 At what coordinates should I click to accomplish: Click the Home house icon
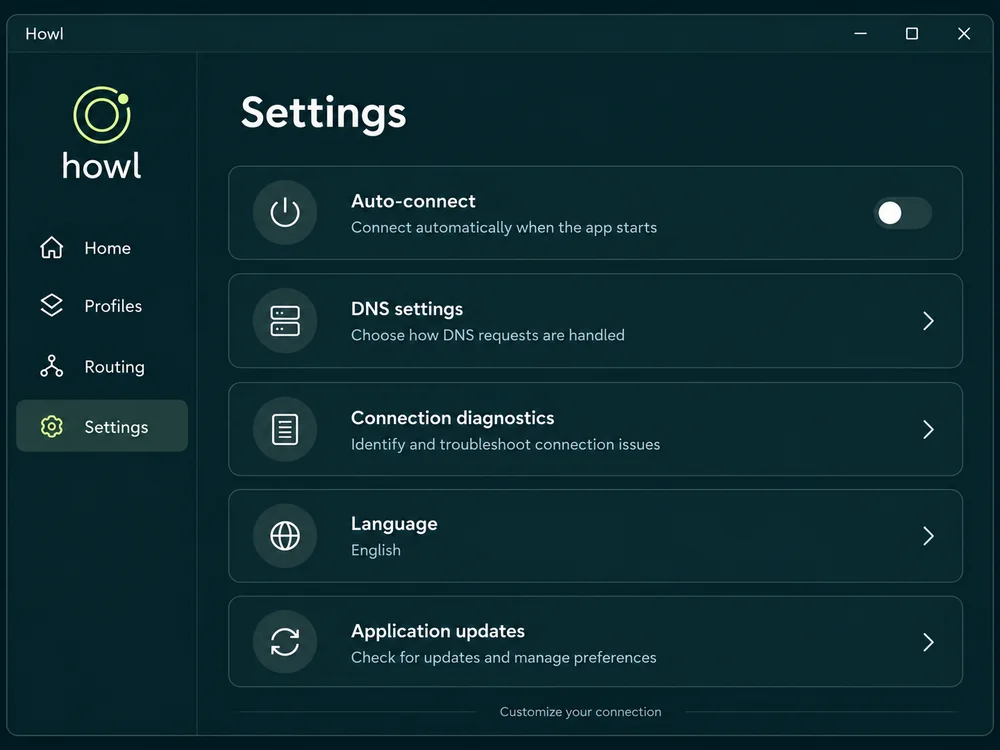(52, 247)
